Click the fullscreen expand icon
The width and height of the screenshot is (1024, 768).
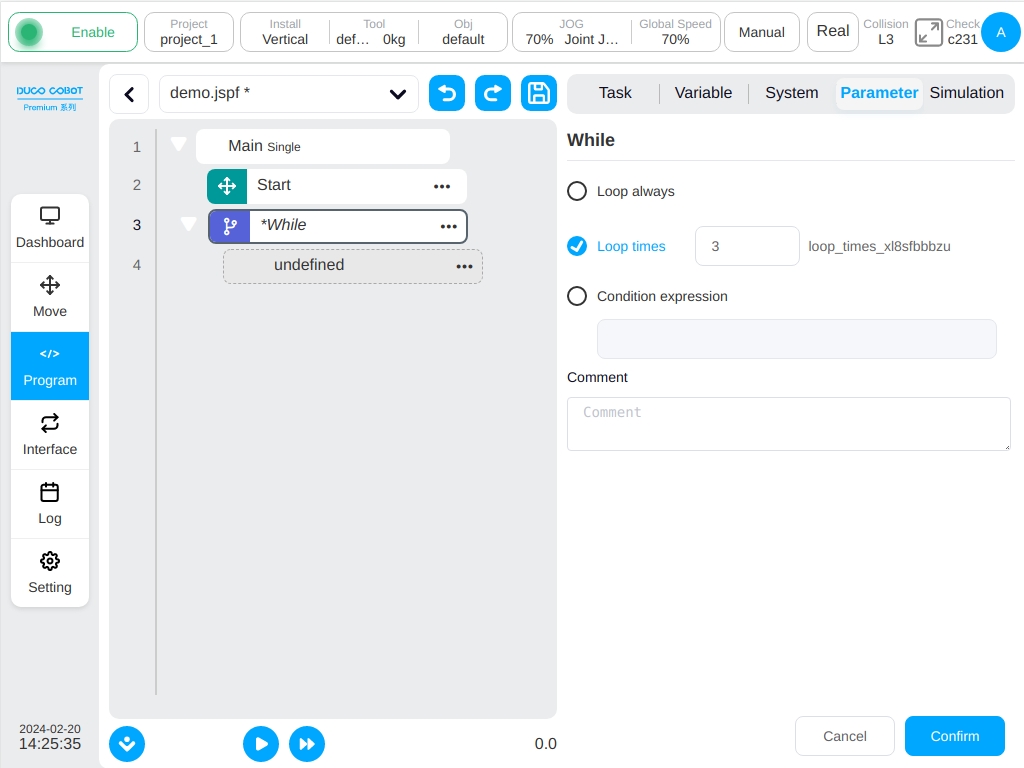928,32
